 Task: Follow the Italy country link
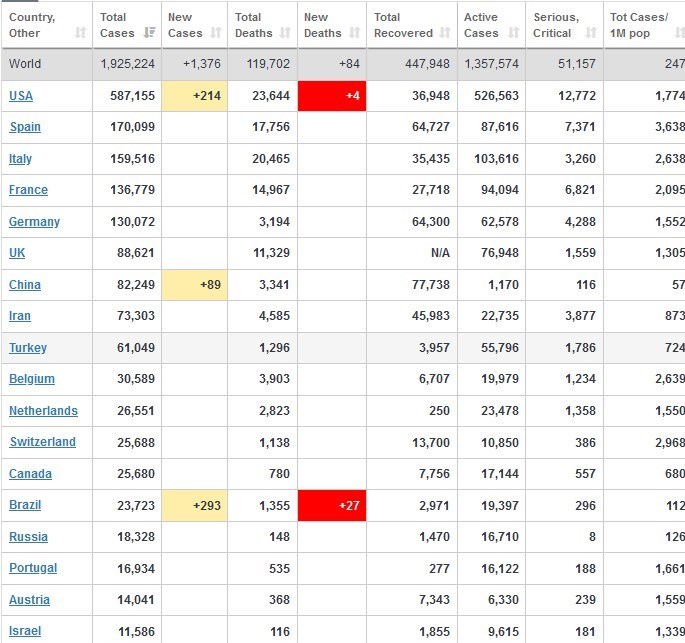click(x=20, y=159)
